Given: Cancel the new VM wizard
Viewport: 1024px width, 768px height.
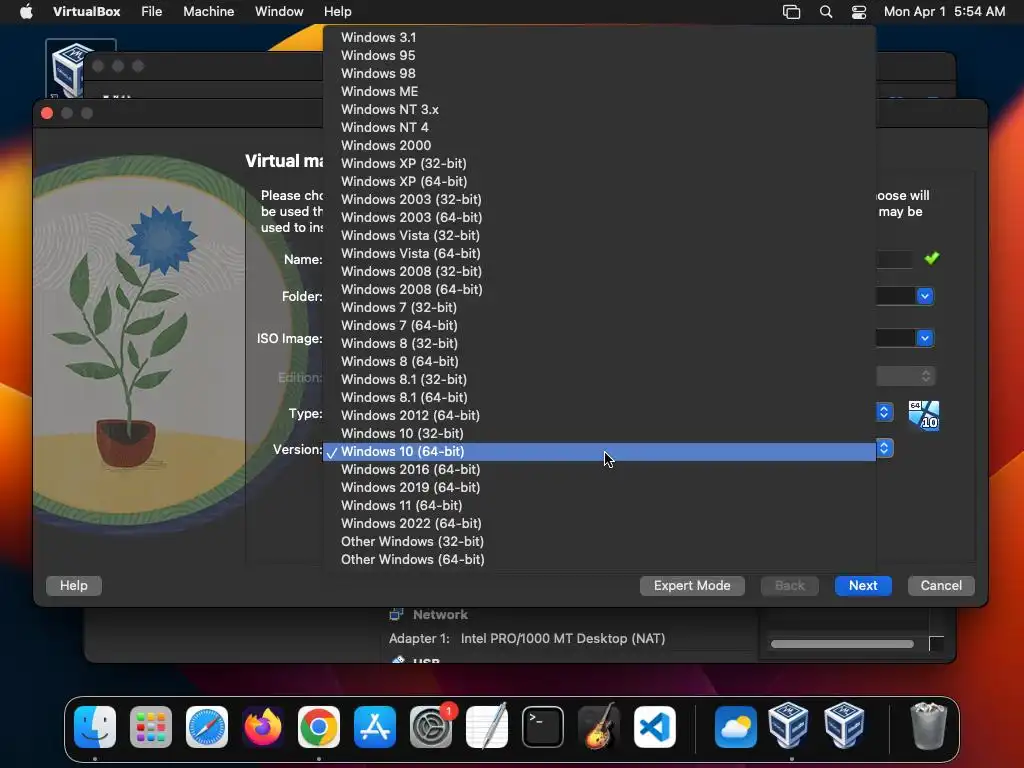Looking at the screenshot, I should click(941, 586).
